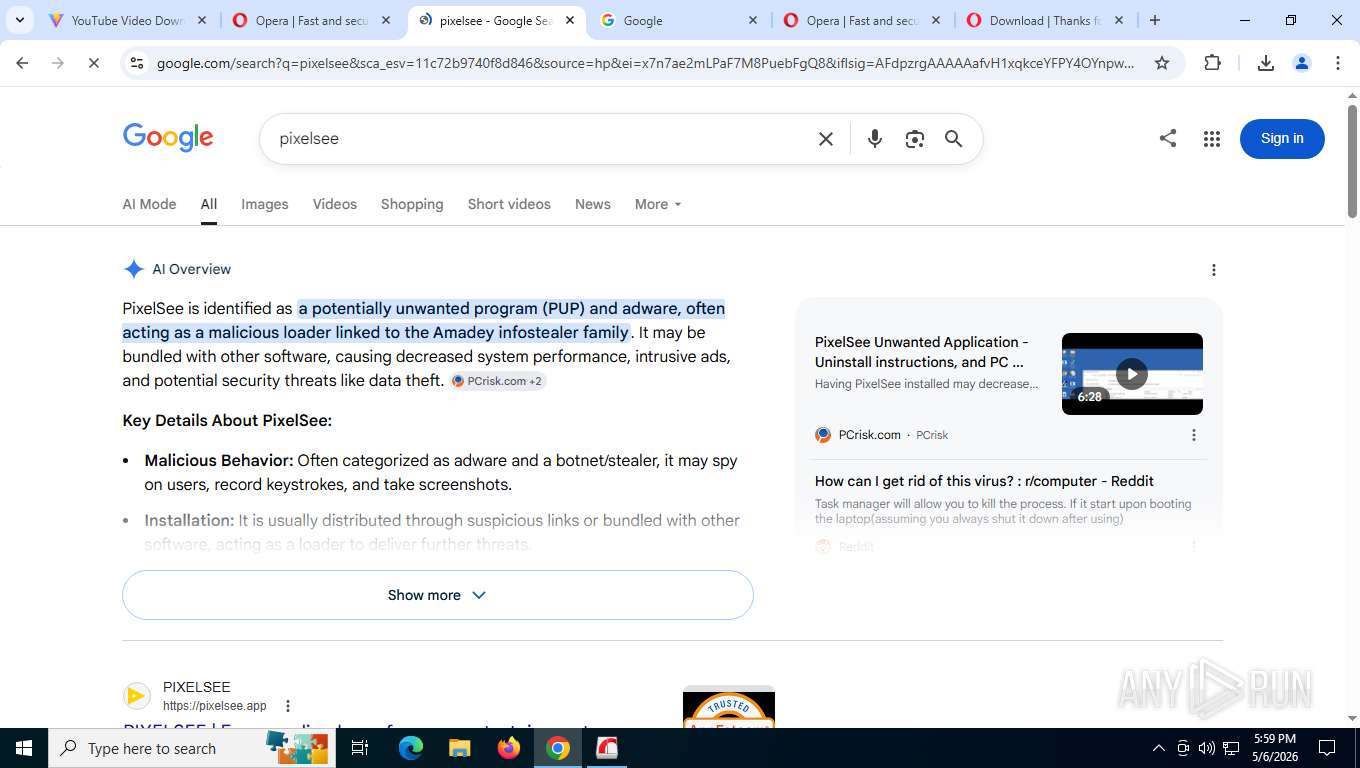Open Chrome downloads
Screen dimensions: 1360x768
tap(1265, 63)
